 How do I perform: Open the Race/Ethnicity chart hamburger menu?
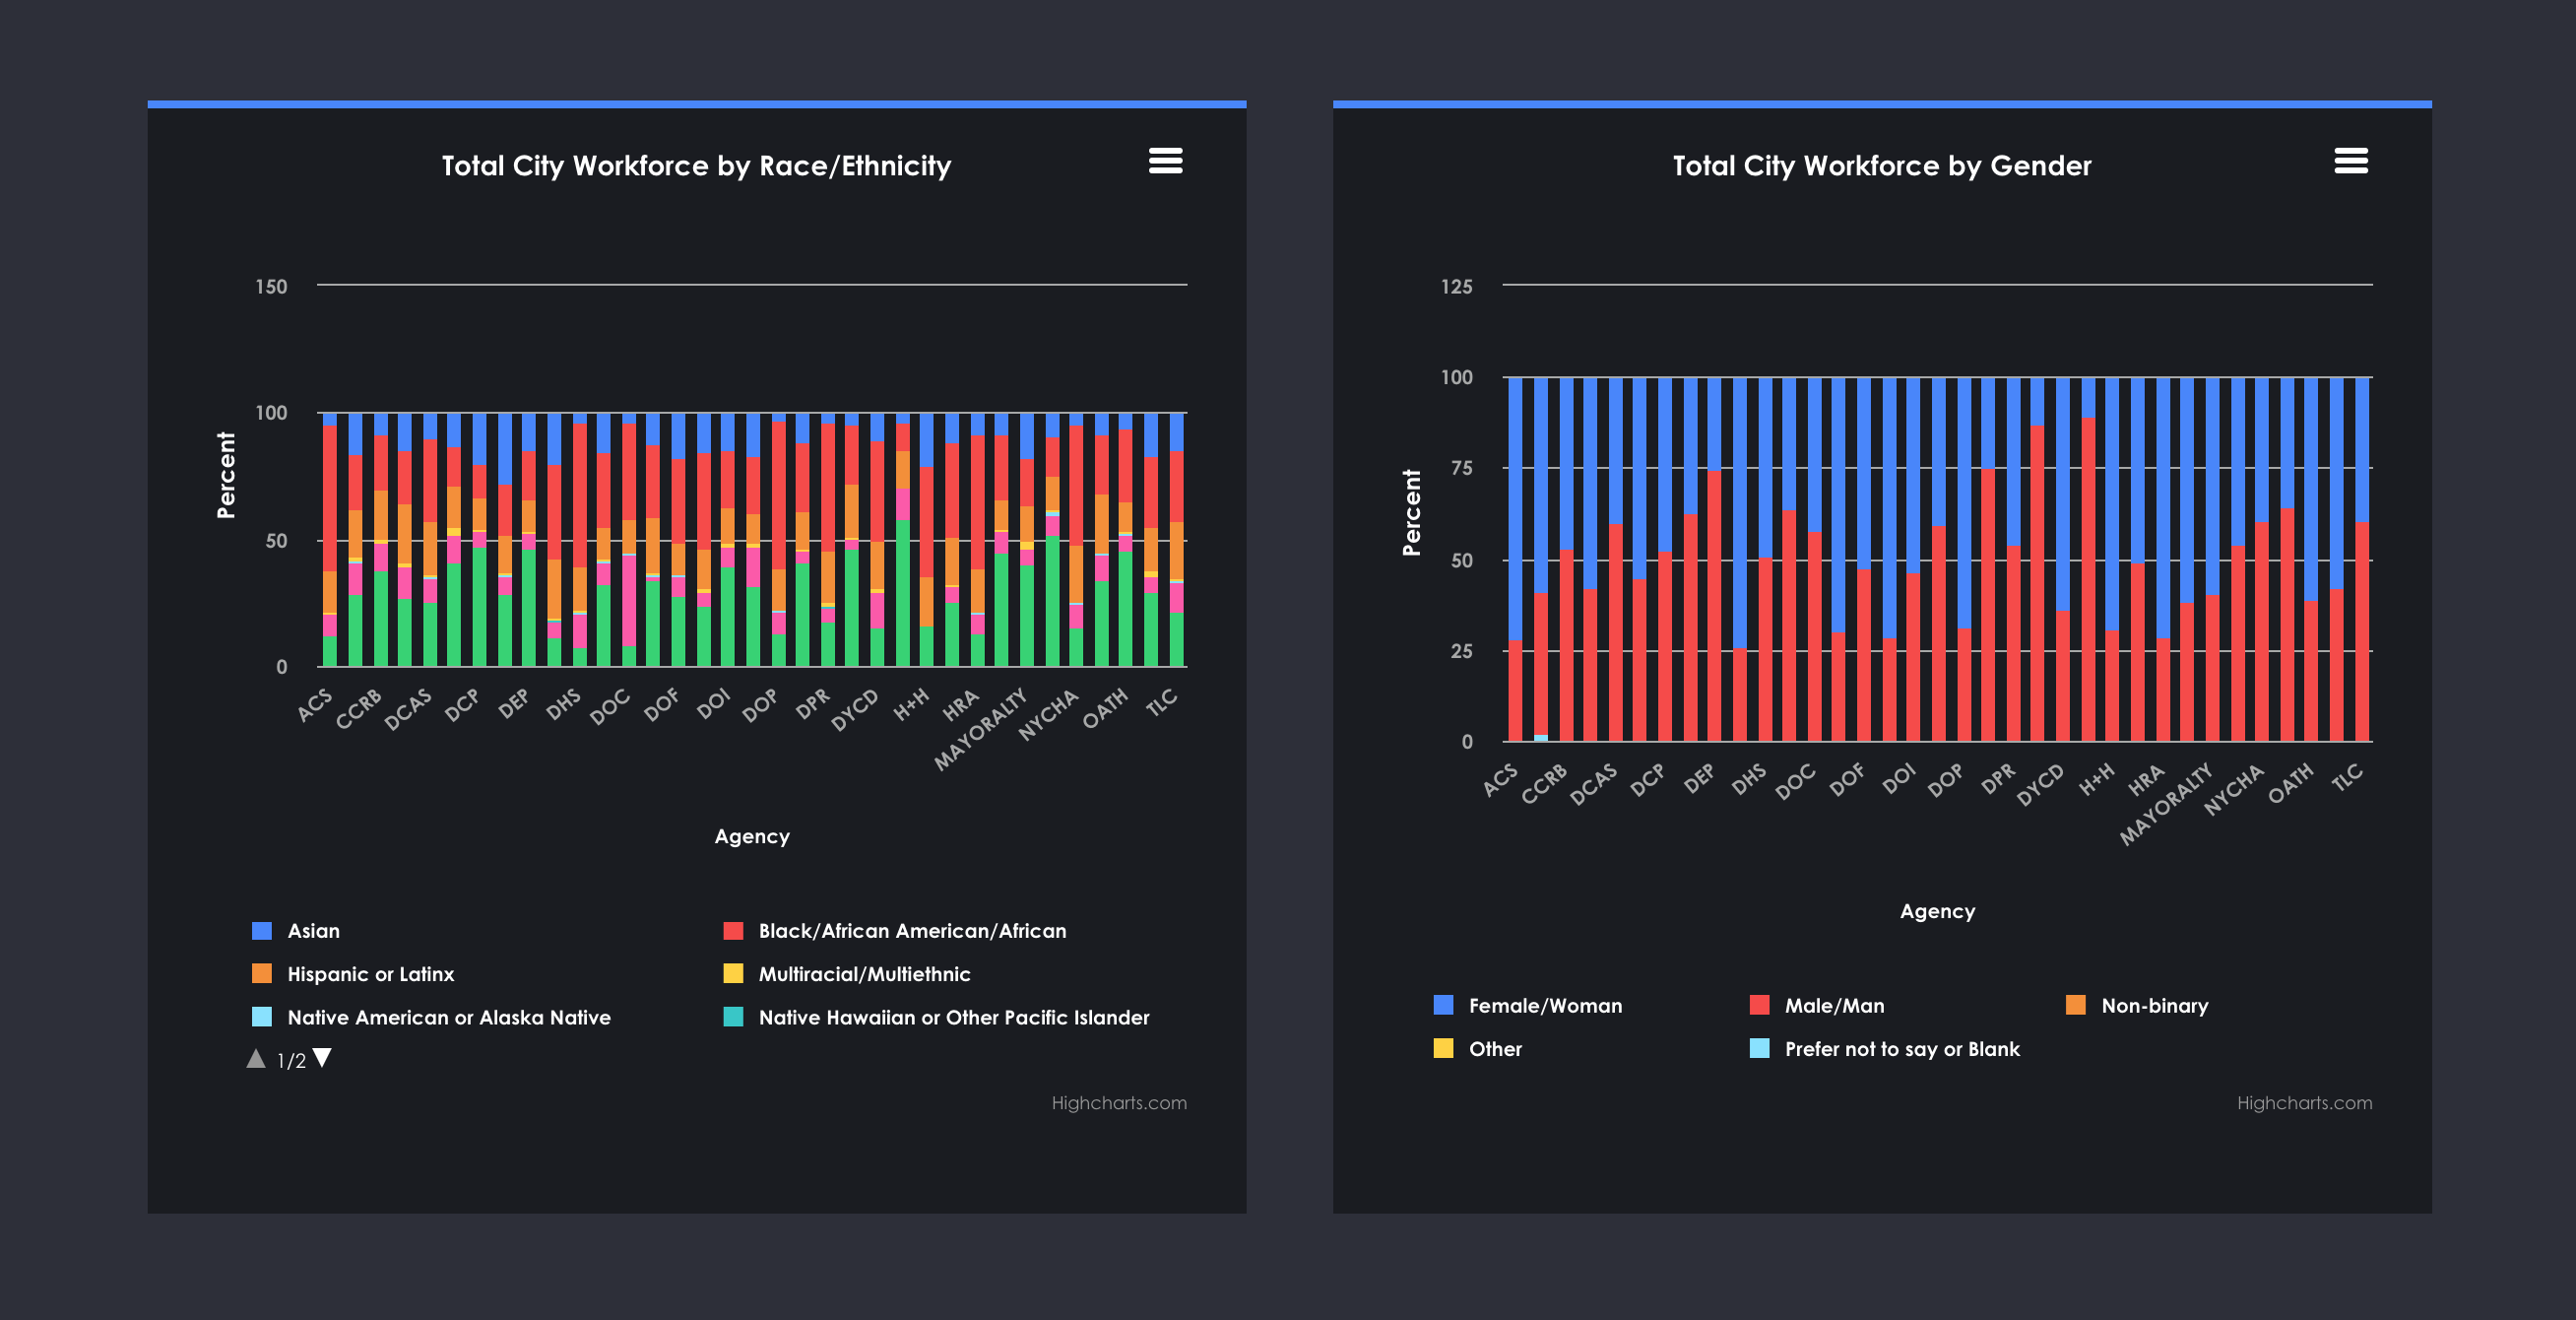coord(1165,160)
